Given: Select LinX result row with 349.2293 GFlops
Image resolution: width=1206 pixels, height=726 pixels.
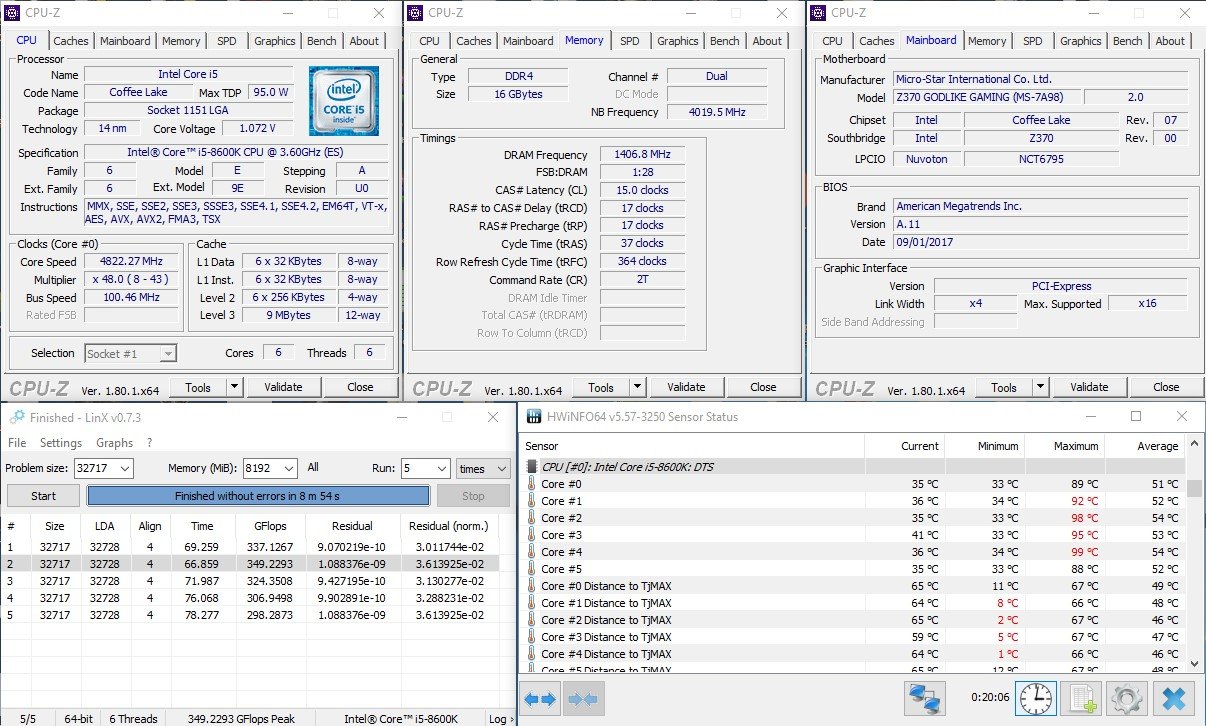Looking at the screenshot, I should [x=252, y=564].
